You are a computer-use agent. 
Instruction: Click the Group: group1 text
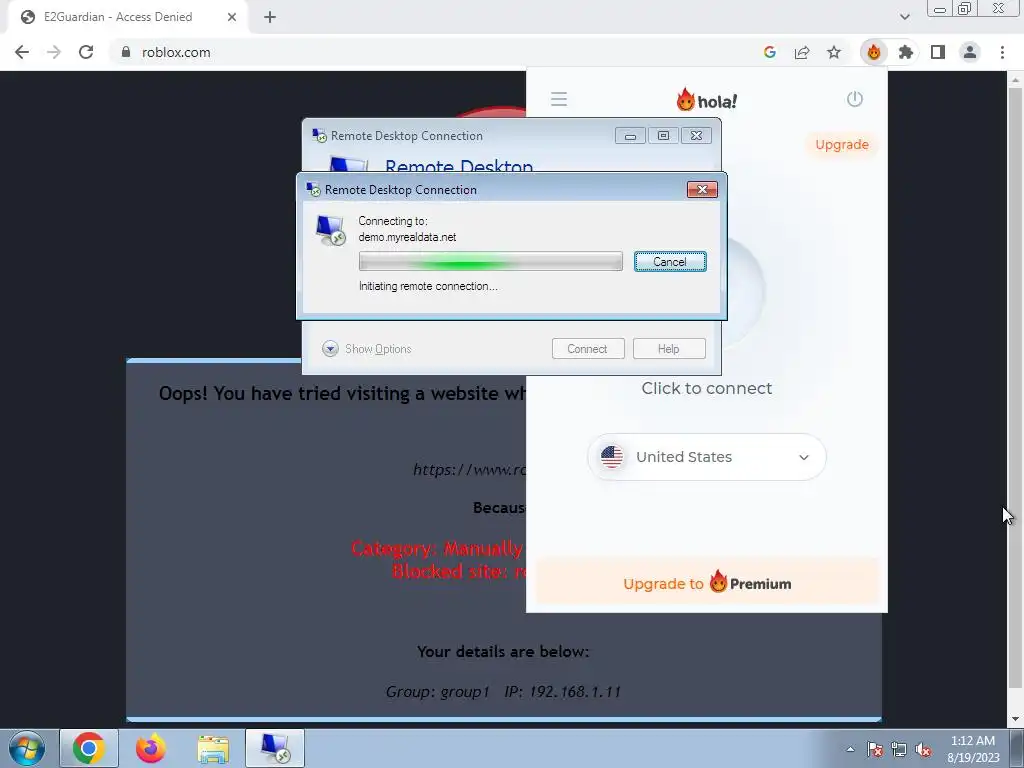pos(437,692)
